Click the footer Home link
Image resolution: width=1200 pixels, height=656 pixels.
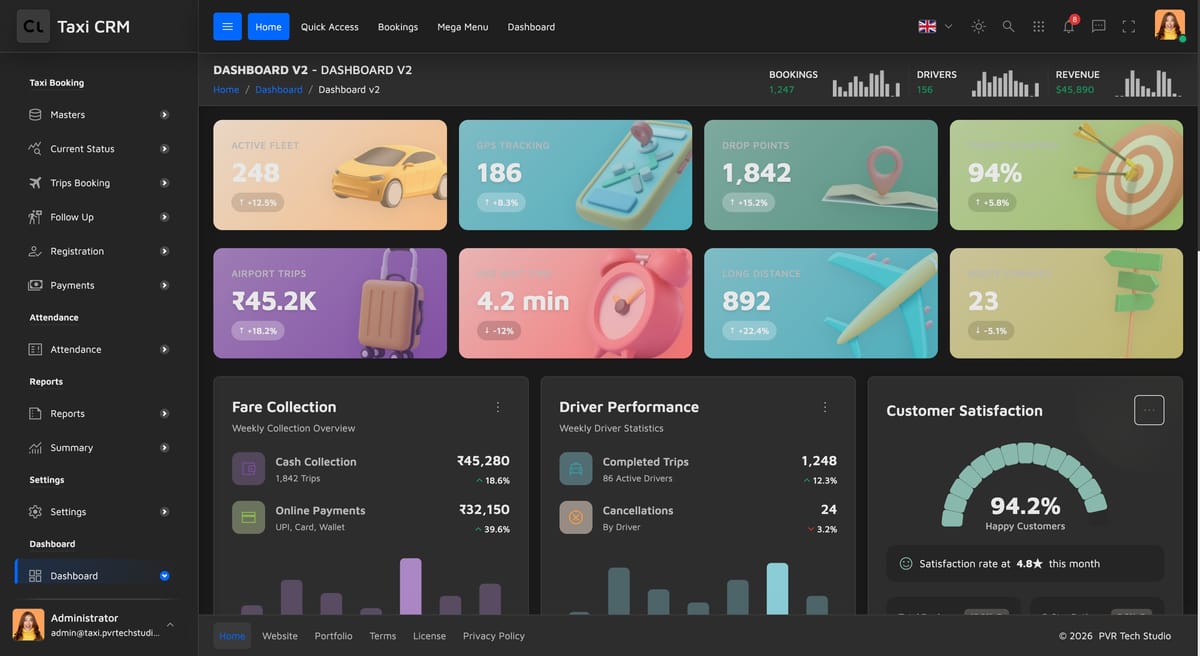[232, 636]
